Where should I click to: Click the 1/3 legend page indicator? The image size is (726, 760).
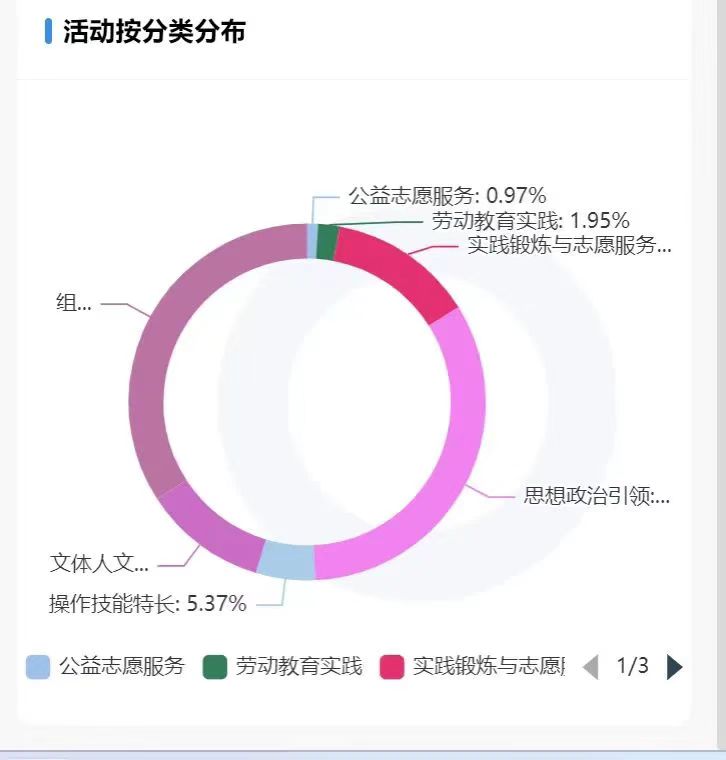632,666
